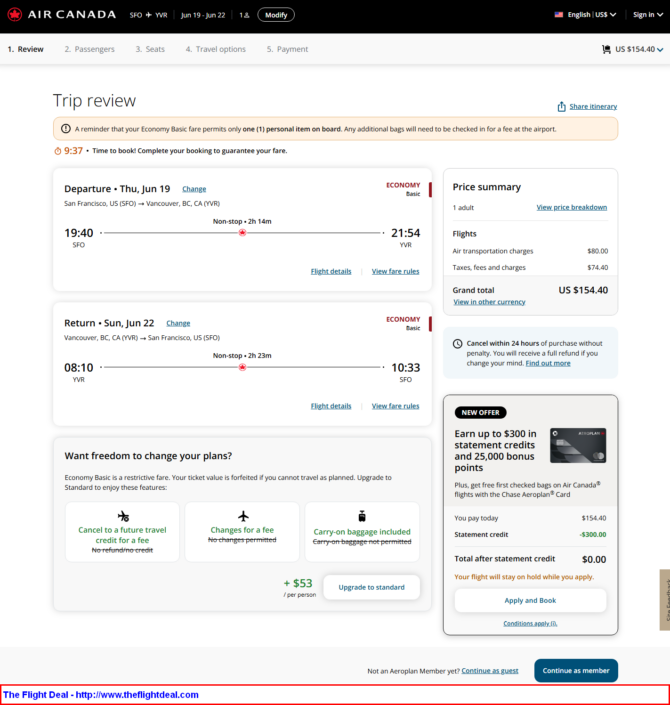This screenshot has height=705, width=670.
Task: Expand the US $154.40 cart summary chevron
Action: [660, 49]
